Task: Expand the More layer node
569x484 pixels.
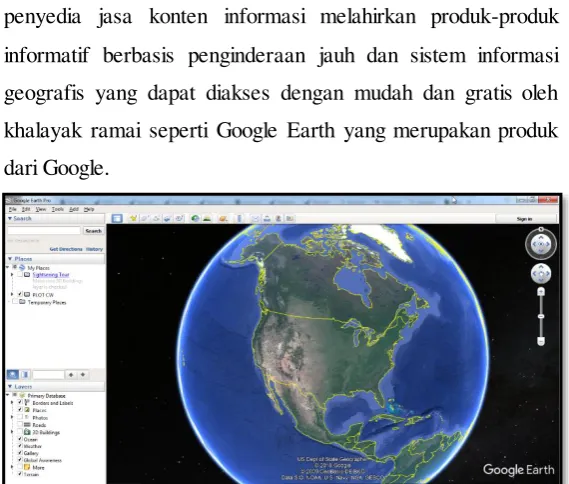Action: (x=13, y=467)
